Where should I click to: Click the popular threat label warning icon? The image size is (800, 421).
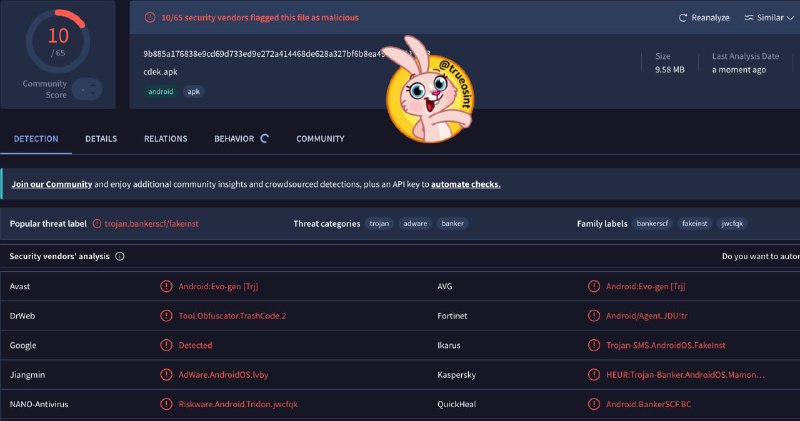[x=96, y=224]
